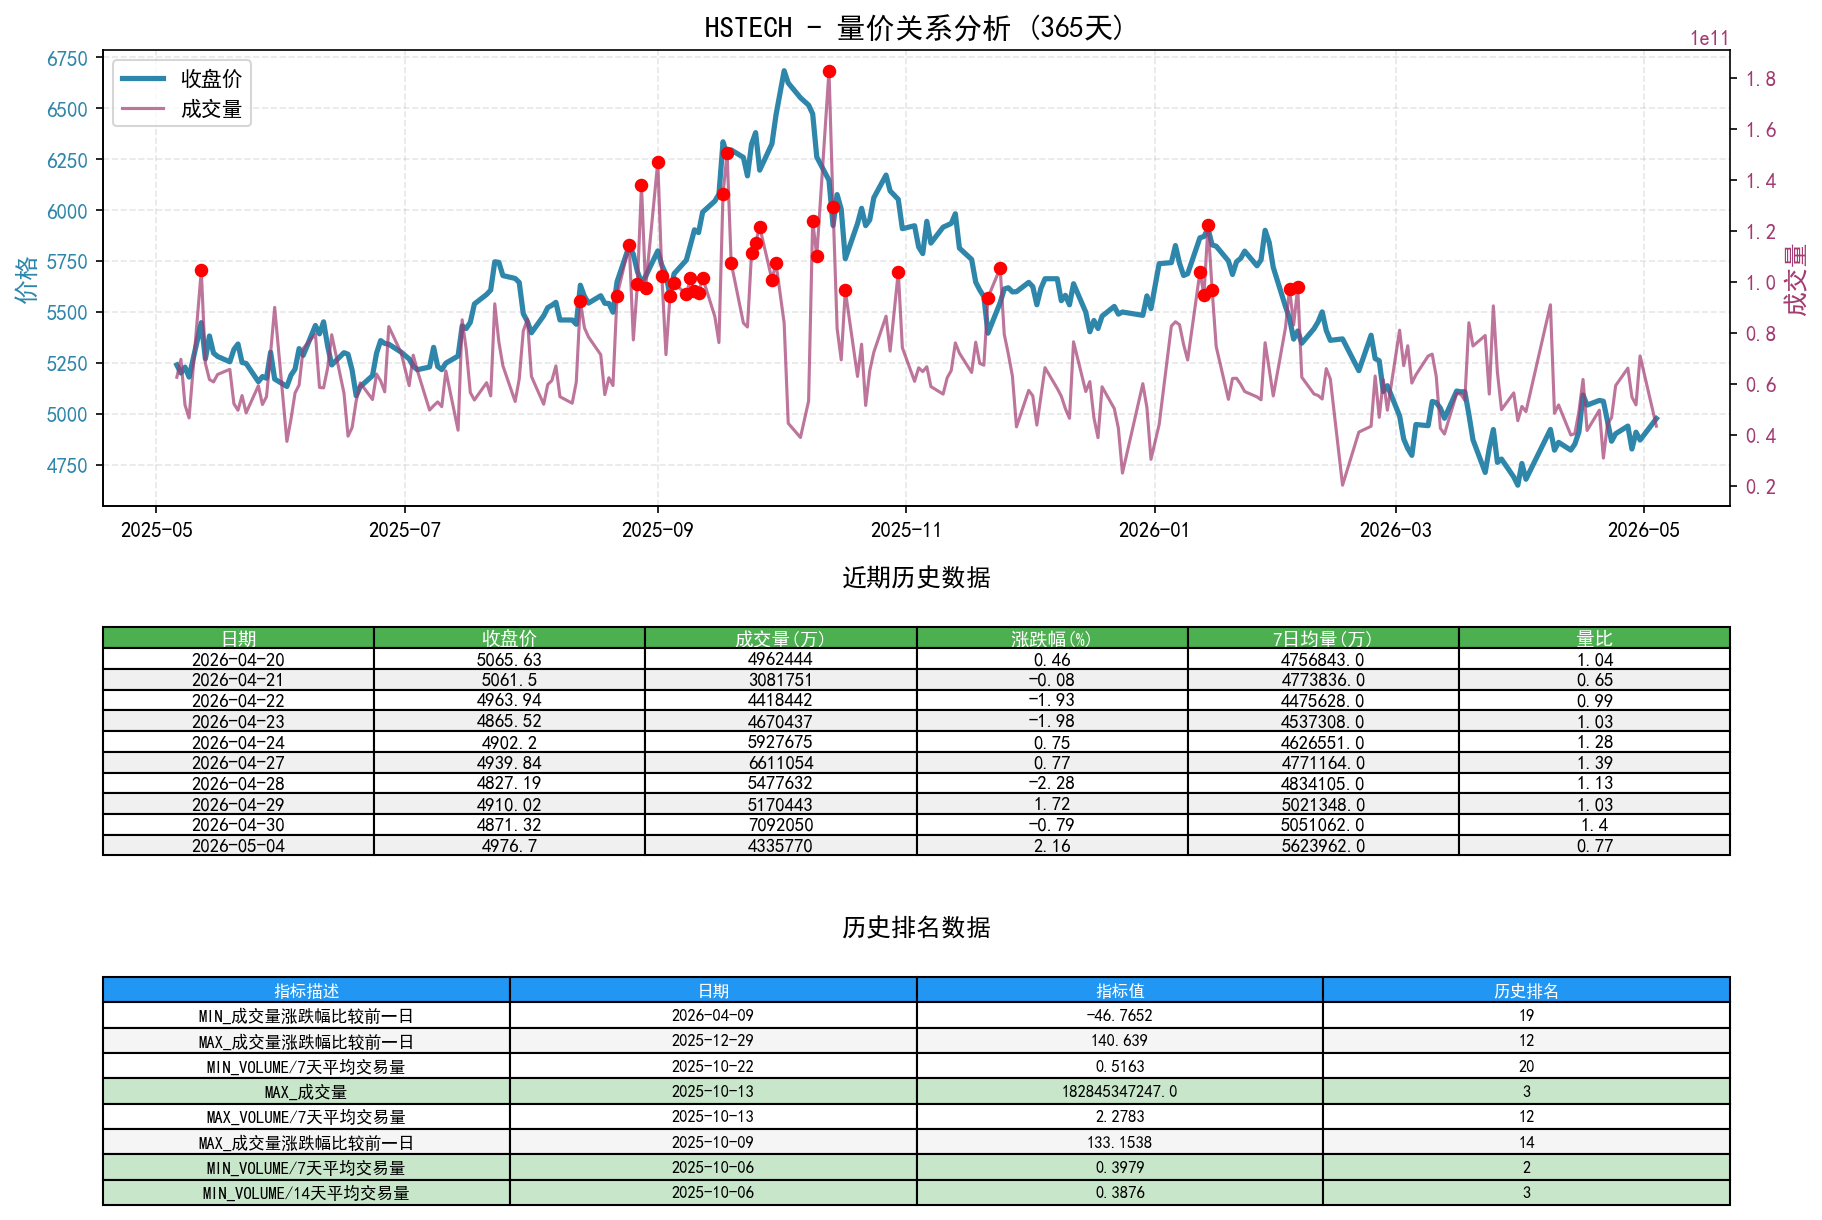Click the x-axis tick label 2025-05
This screenshot has height=1220, width=1822.
pos(156,530)
